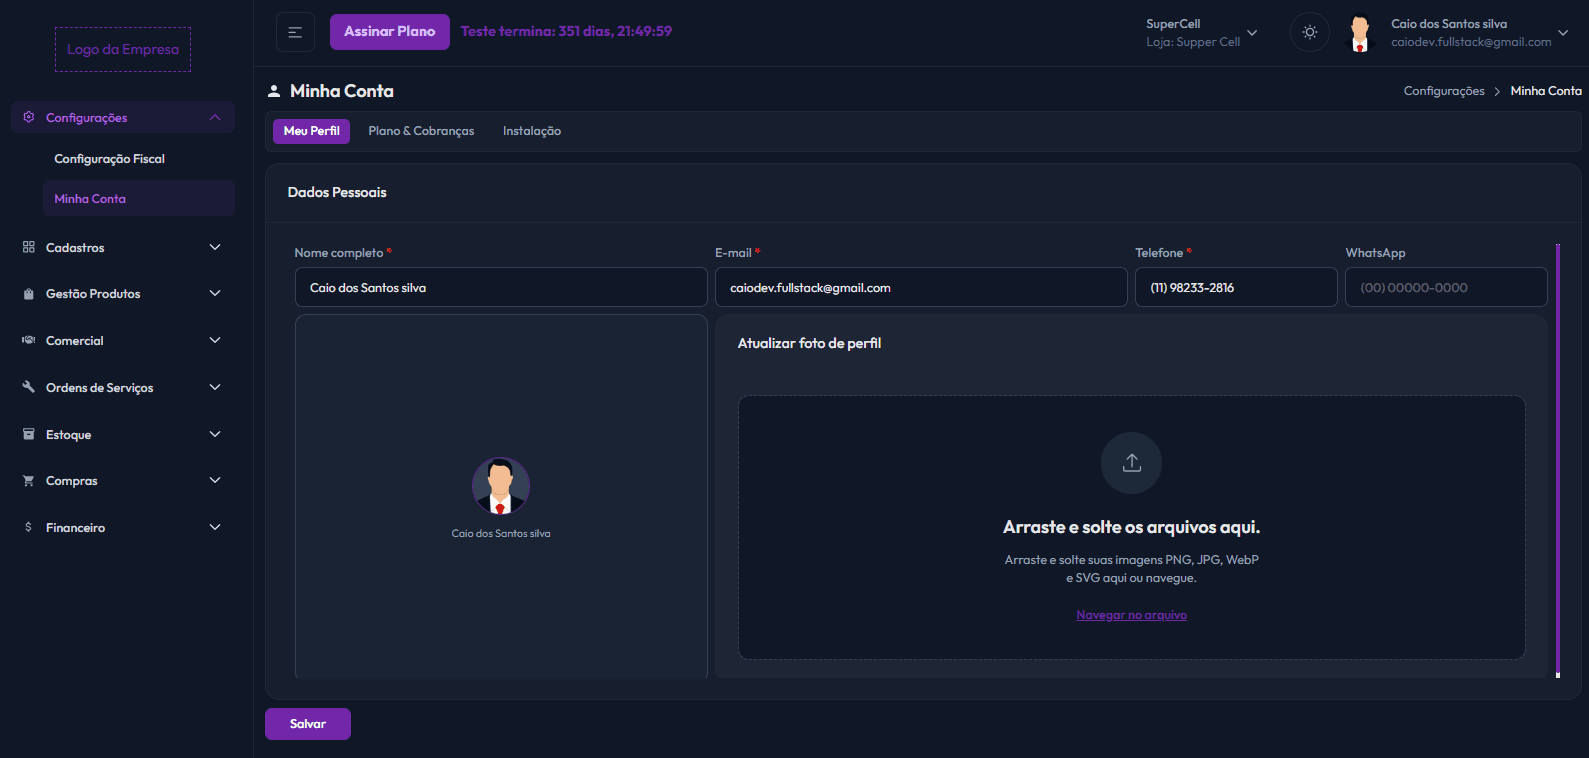This screenshot has height=758, width=1589.
Task: Open Configuração Fiscal in sidebar
Action: pos(109,159)
